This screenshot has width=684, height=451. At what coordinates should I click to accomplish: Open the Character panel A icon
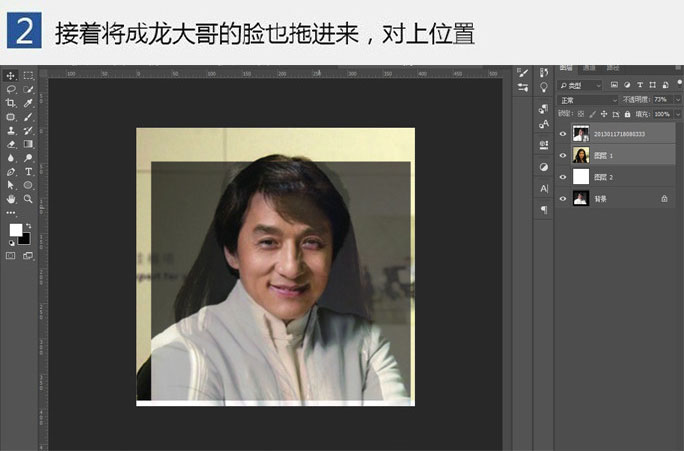tap(544, 188)
